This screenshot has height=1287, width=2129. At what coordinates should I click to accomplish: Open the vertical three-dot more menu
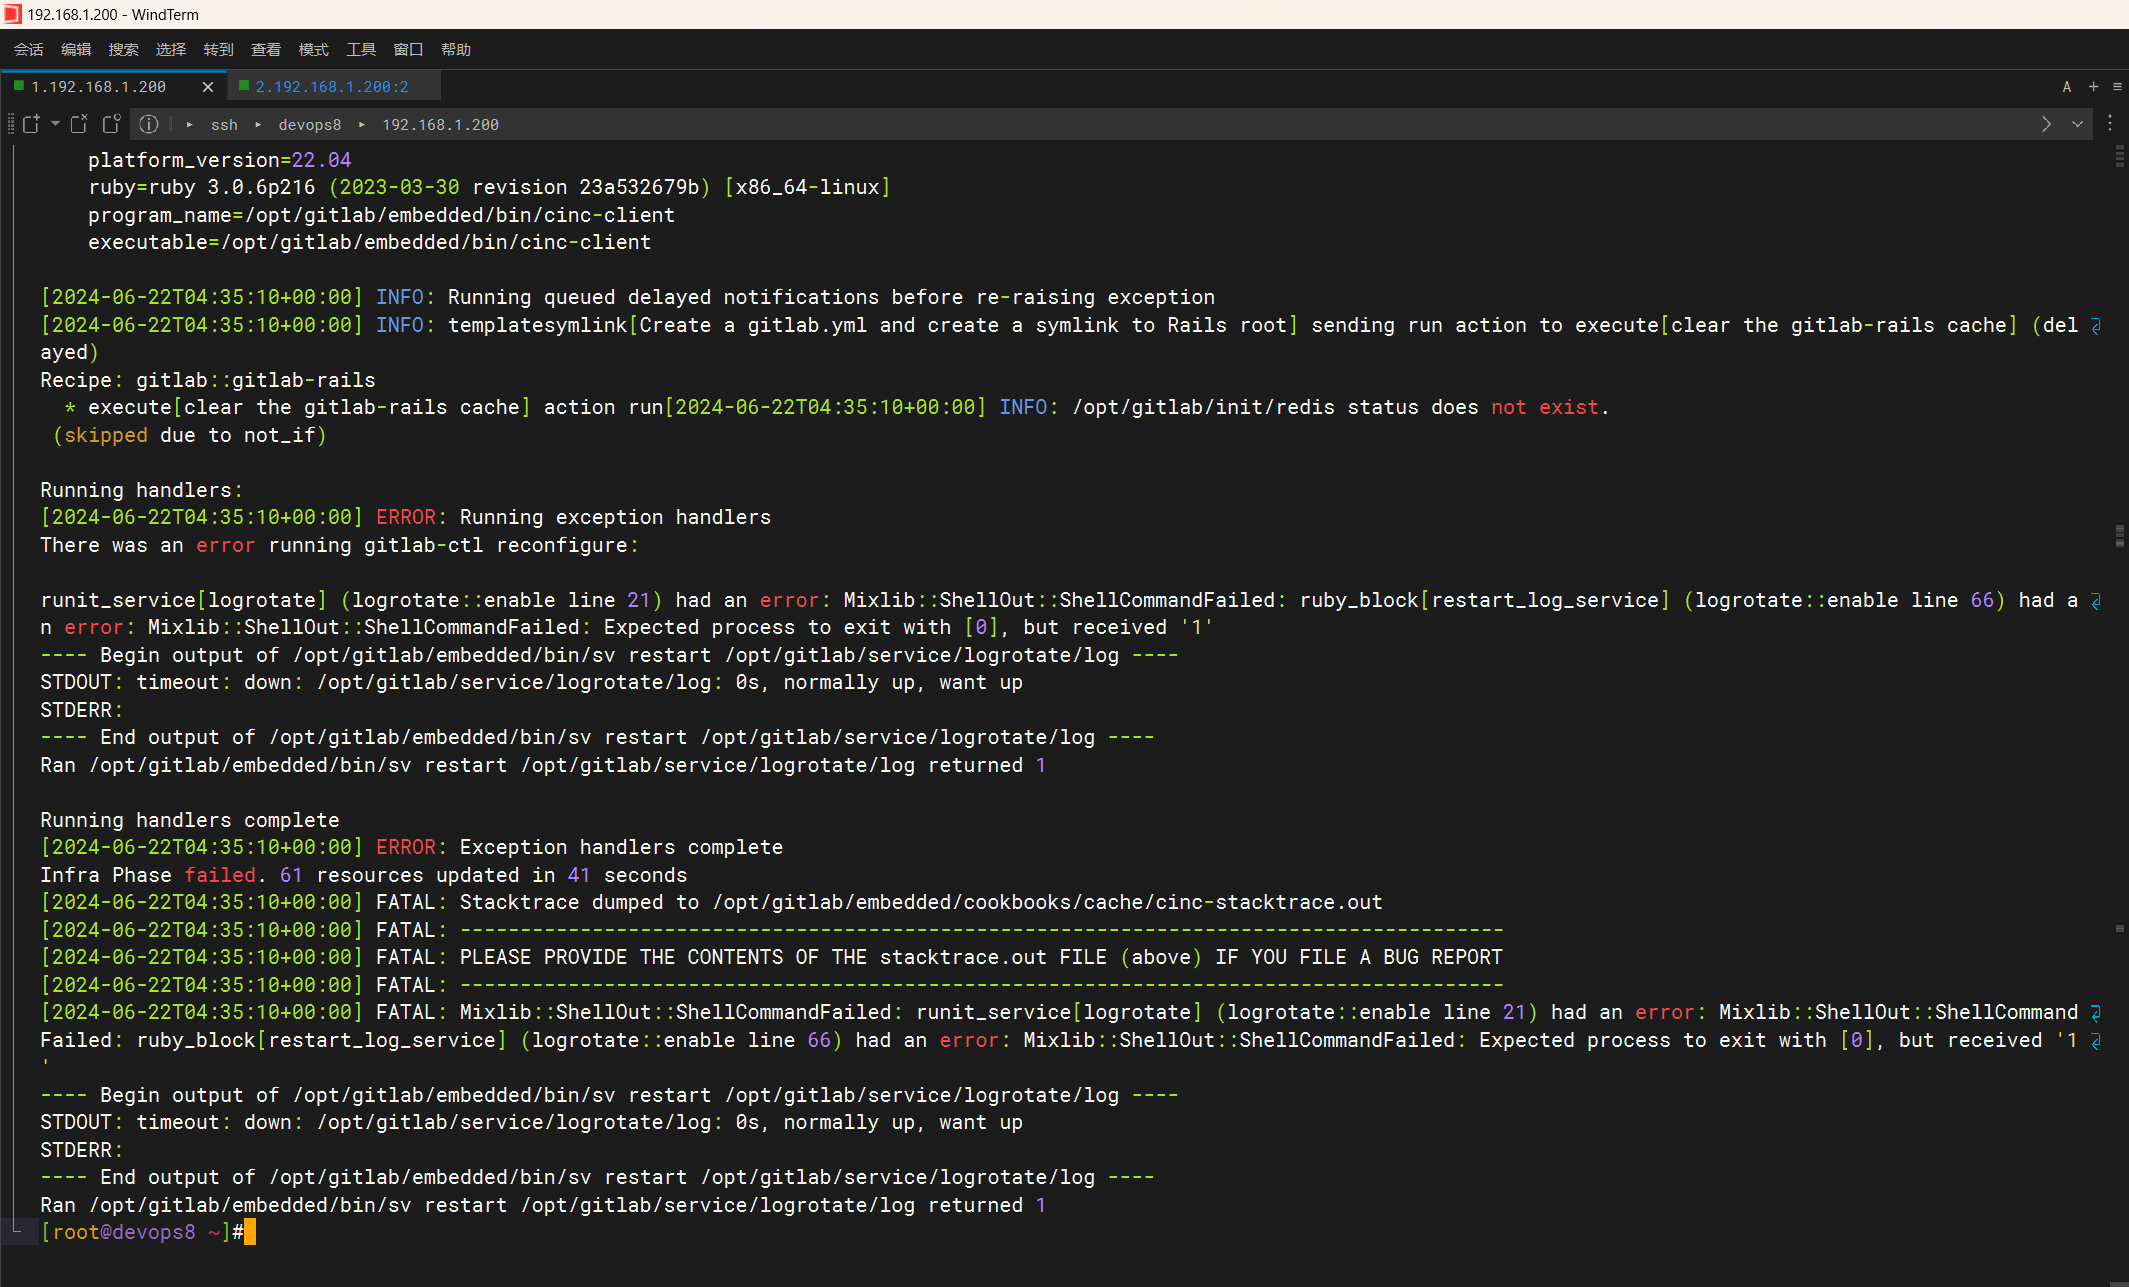click(2110, 123)
